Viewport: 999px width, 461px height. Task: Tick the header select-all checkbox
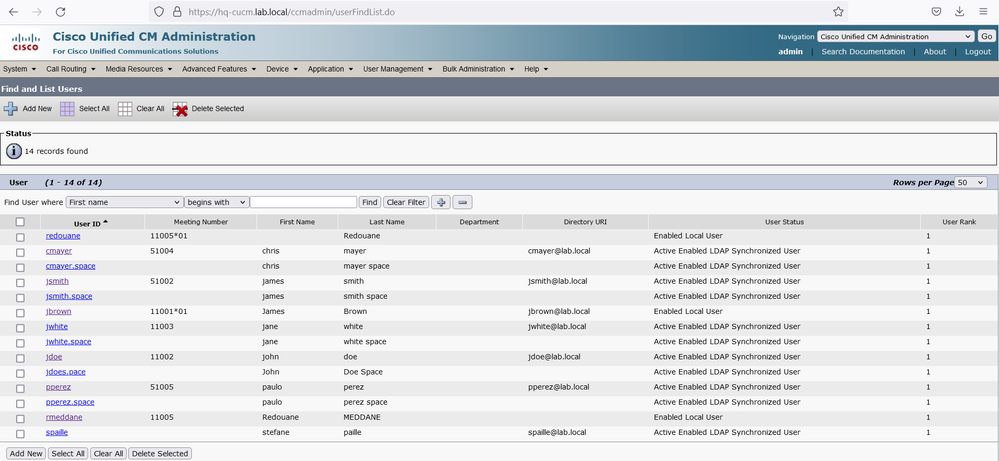[x=20, y=222]
